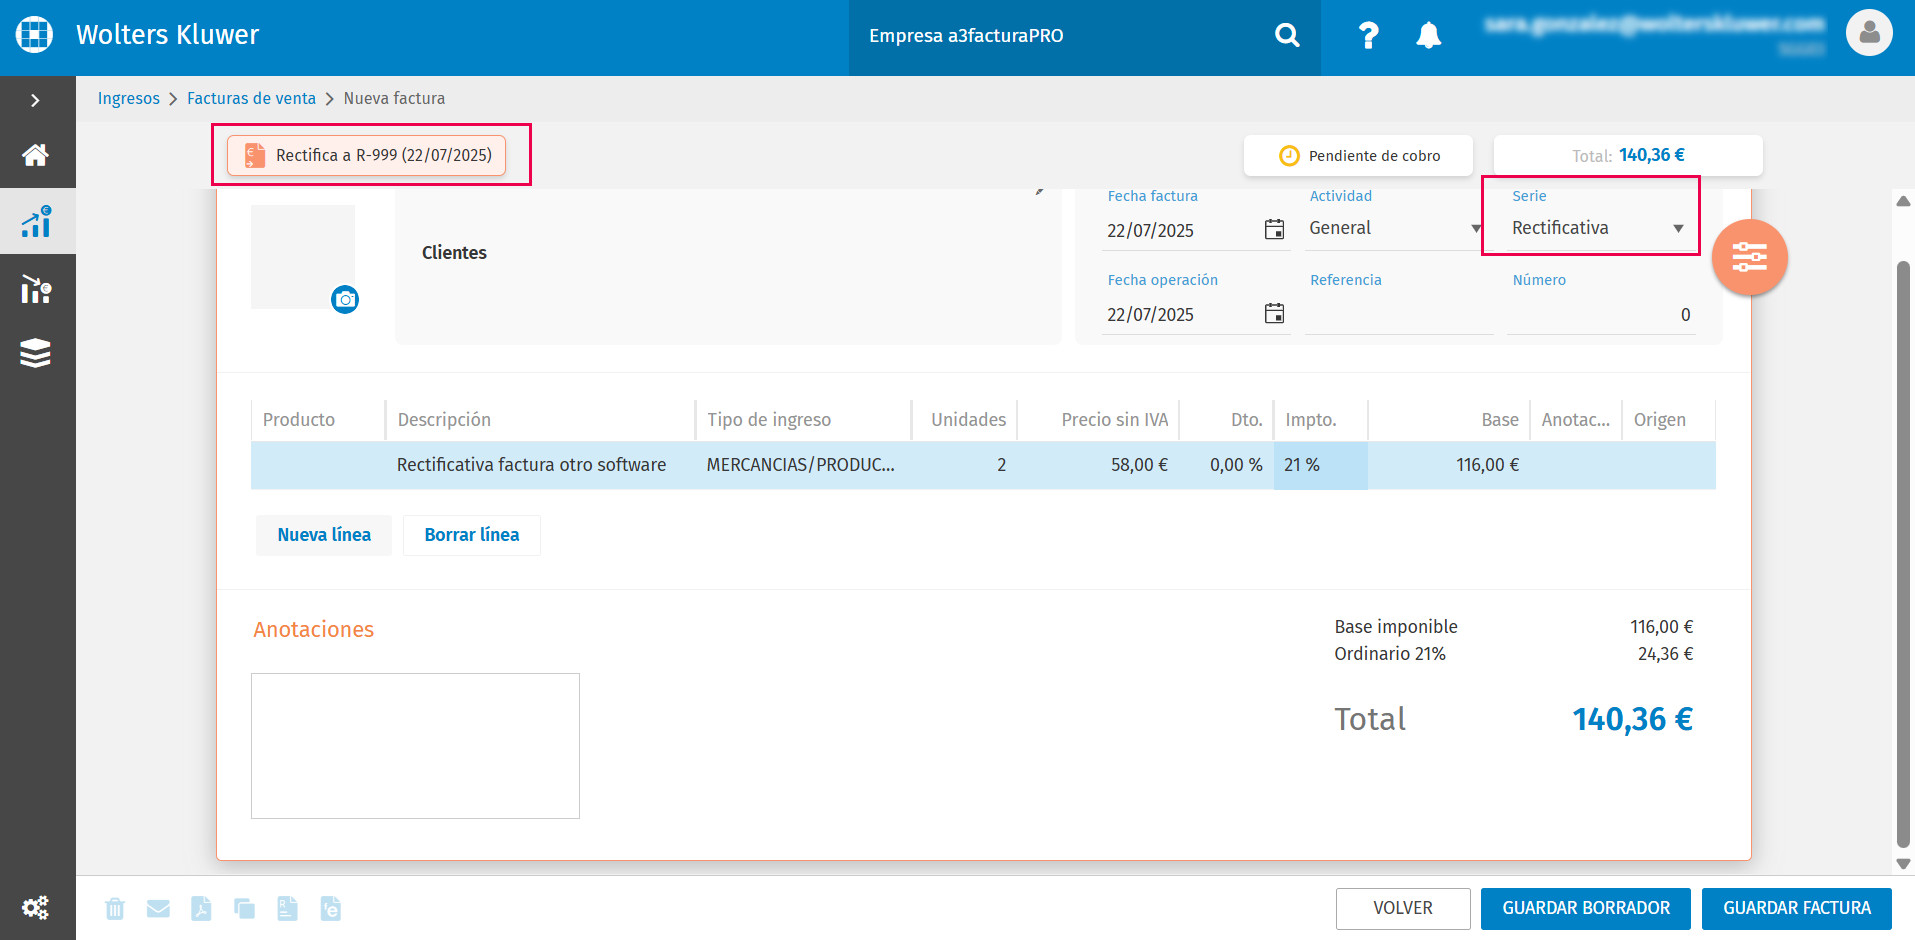Open settings gears in sidebar
The image size is (1915, 940).
click(36, 907)
